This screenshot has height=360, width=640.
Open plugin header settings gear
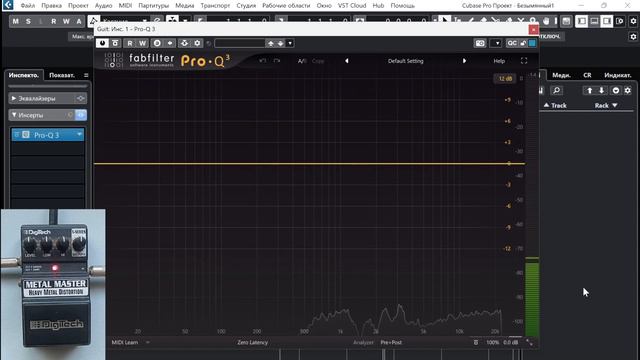tap(197, 43)
